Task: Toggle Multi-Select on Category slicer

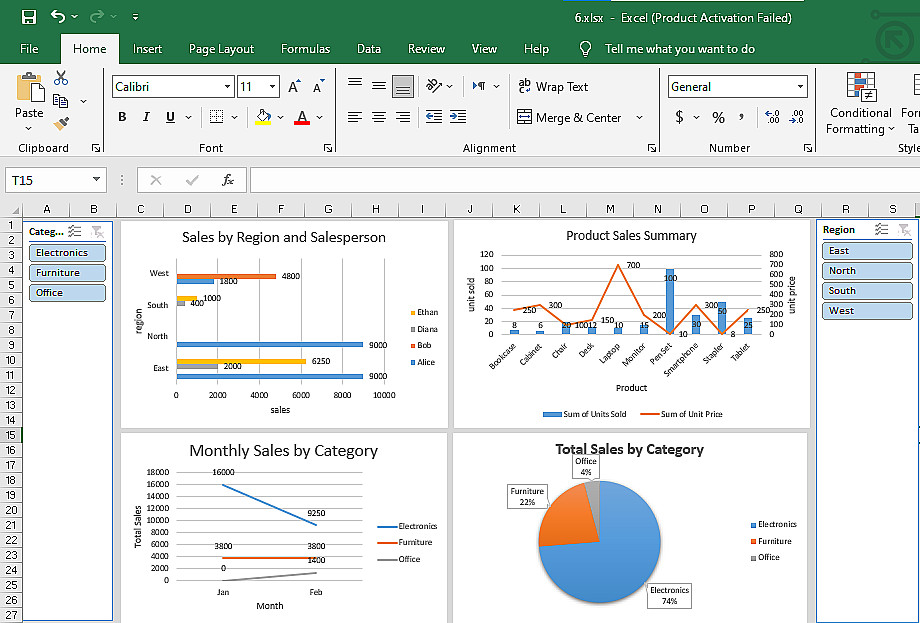Action: coord(75,231)
